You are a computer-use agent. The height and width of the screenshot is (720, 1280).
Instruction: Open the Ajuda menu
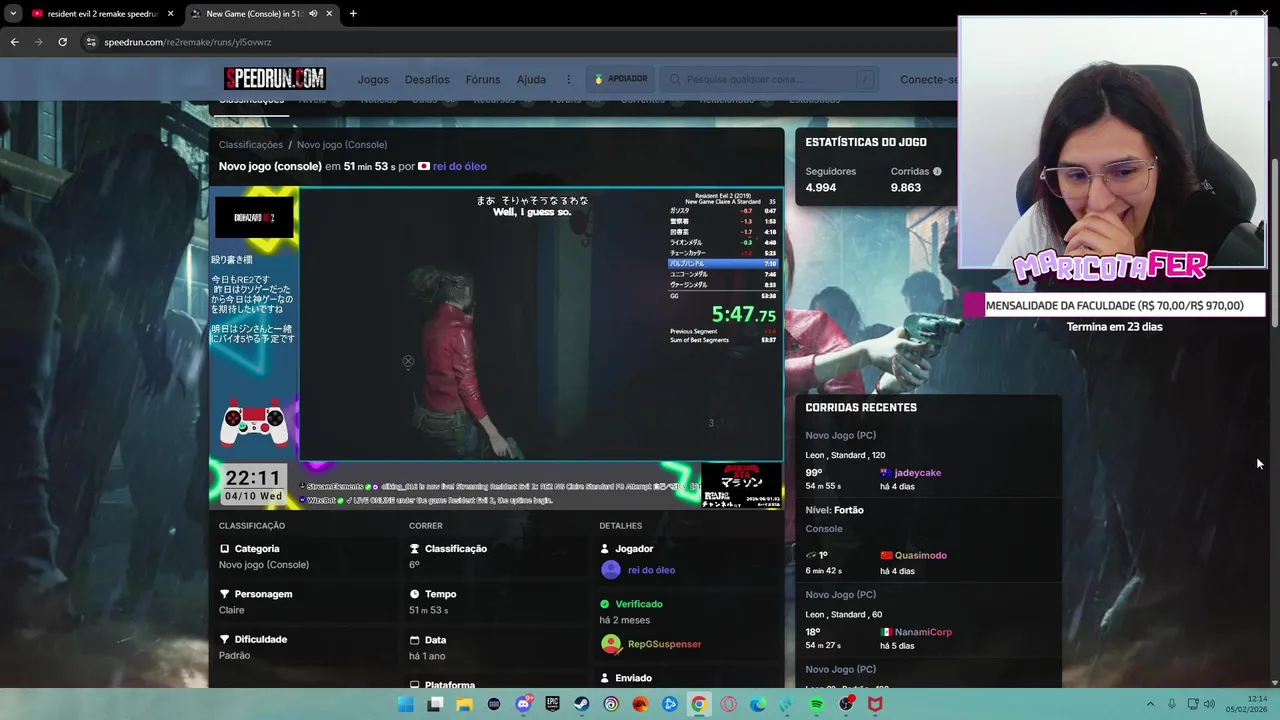(x=531, y=80)
